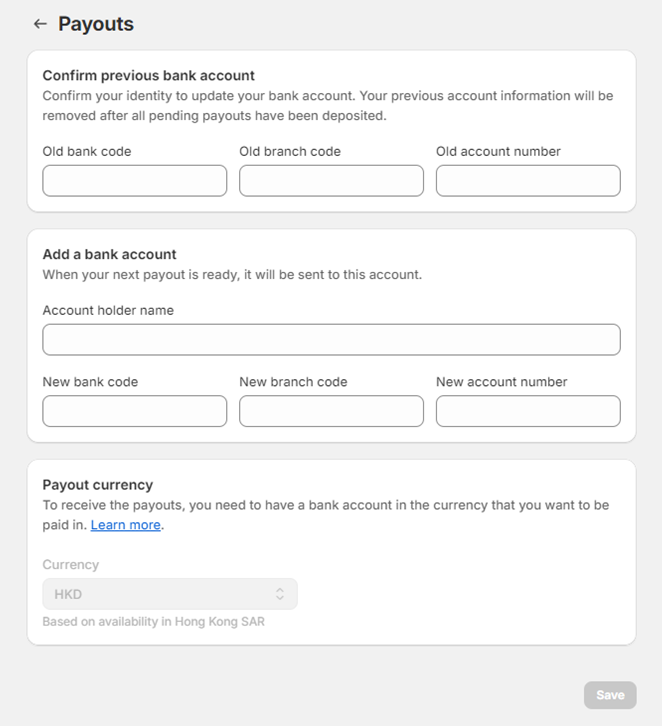Screen dimensions: 662x726
Task: Click the "Payout currency" section heading
Action: [98, 485]
